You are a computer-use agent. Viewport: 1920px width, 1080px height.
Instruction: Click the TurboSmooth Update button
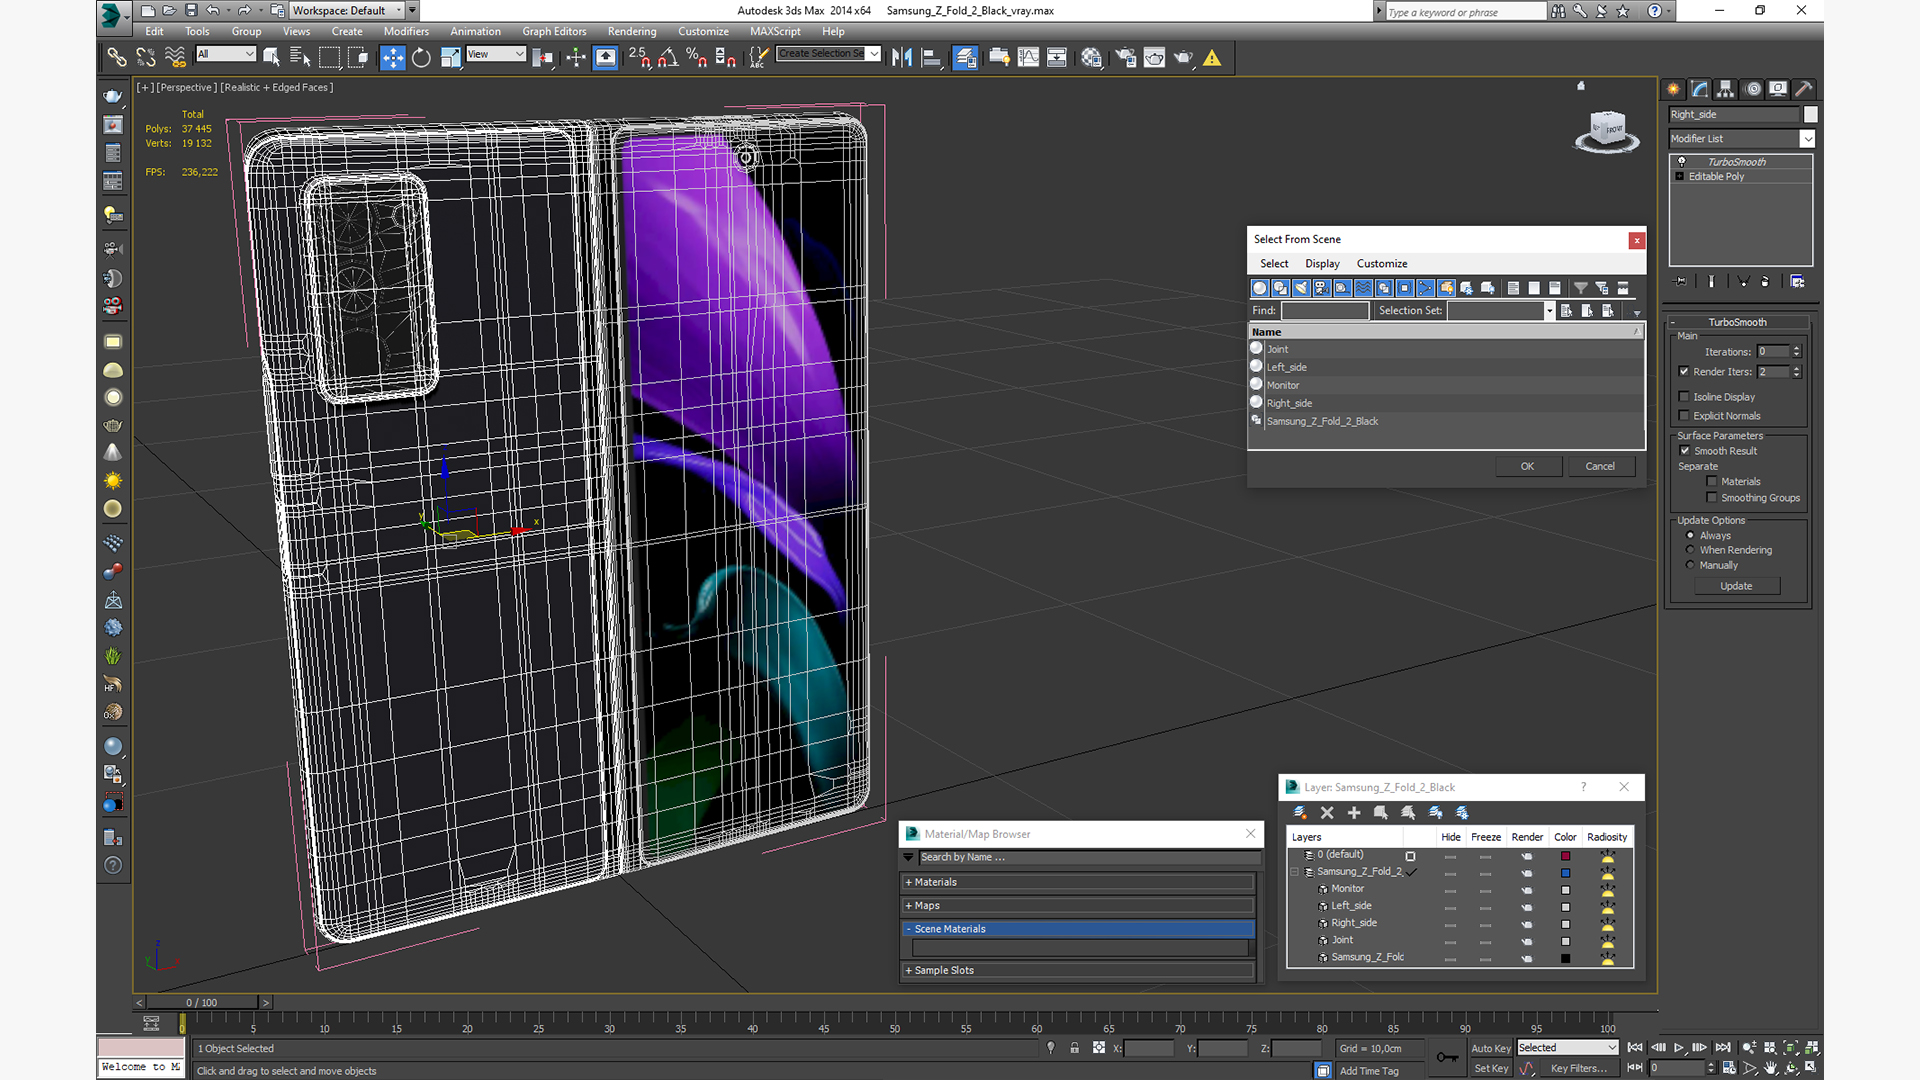coord(1736,586)
